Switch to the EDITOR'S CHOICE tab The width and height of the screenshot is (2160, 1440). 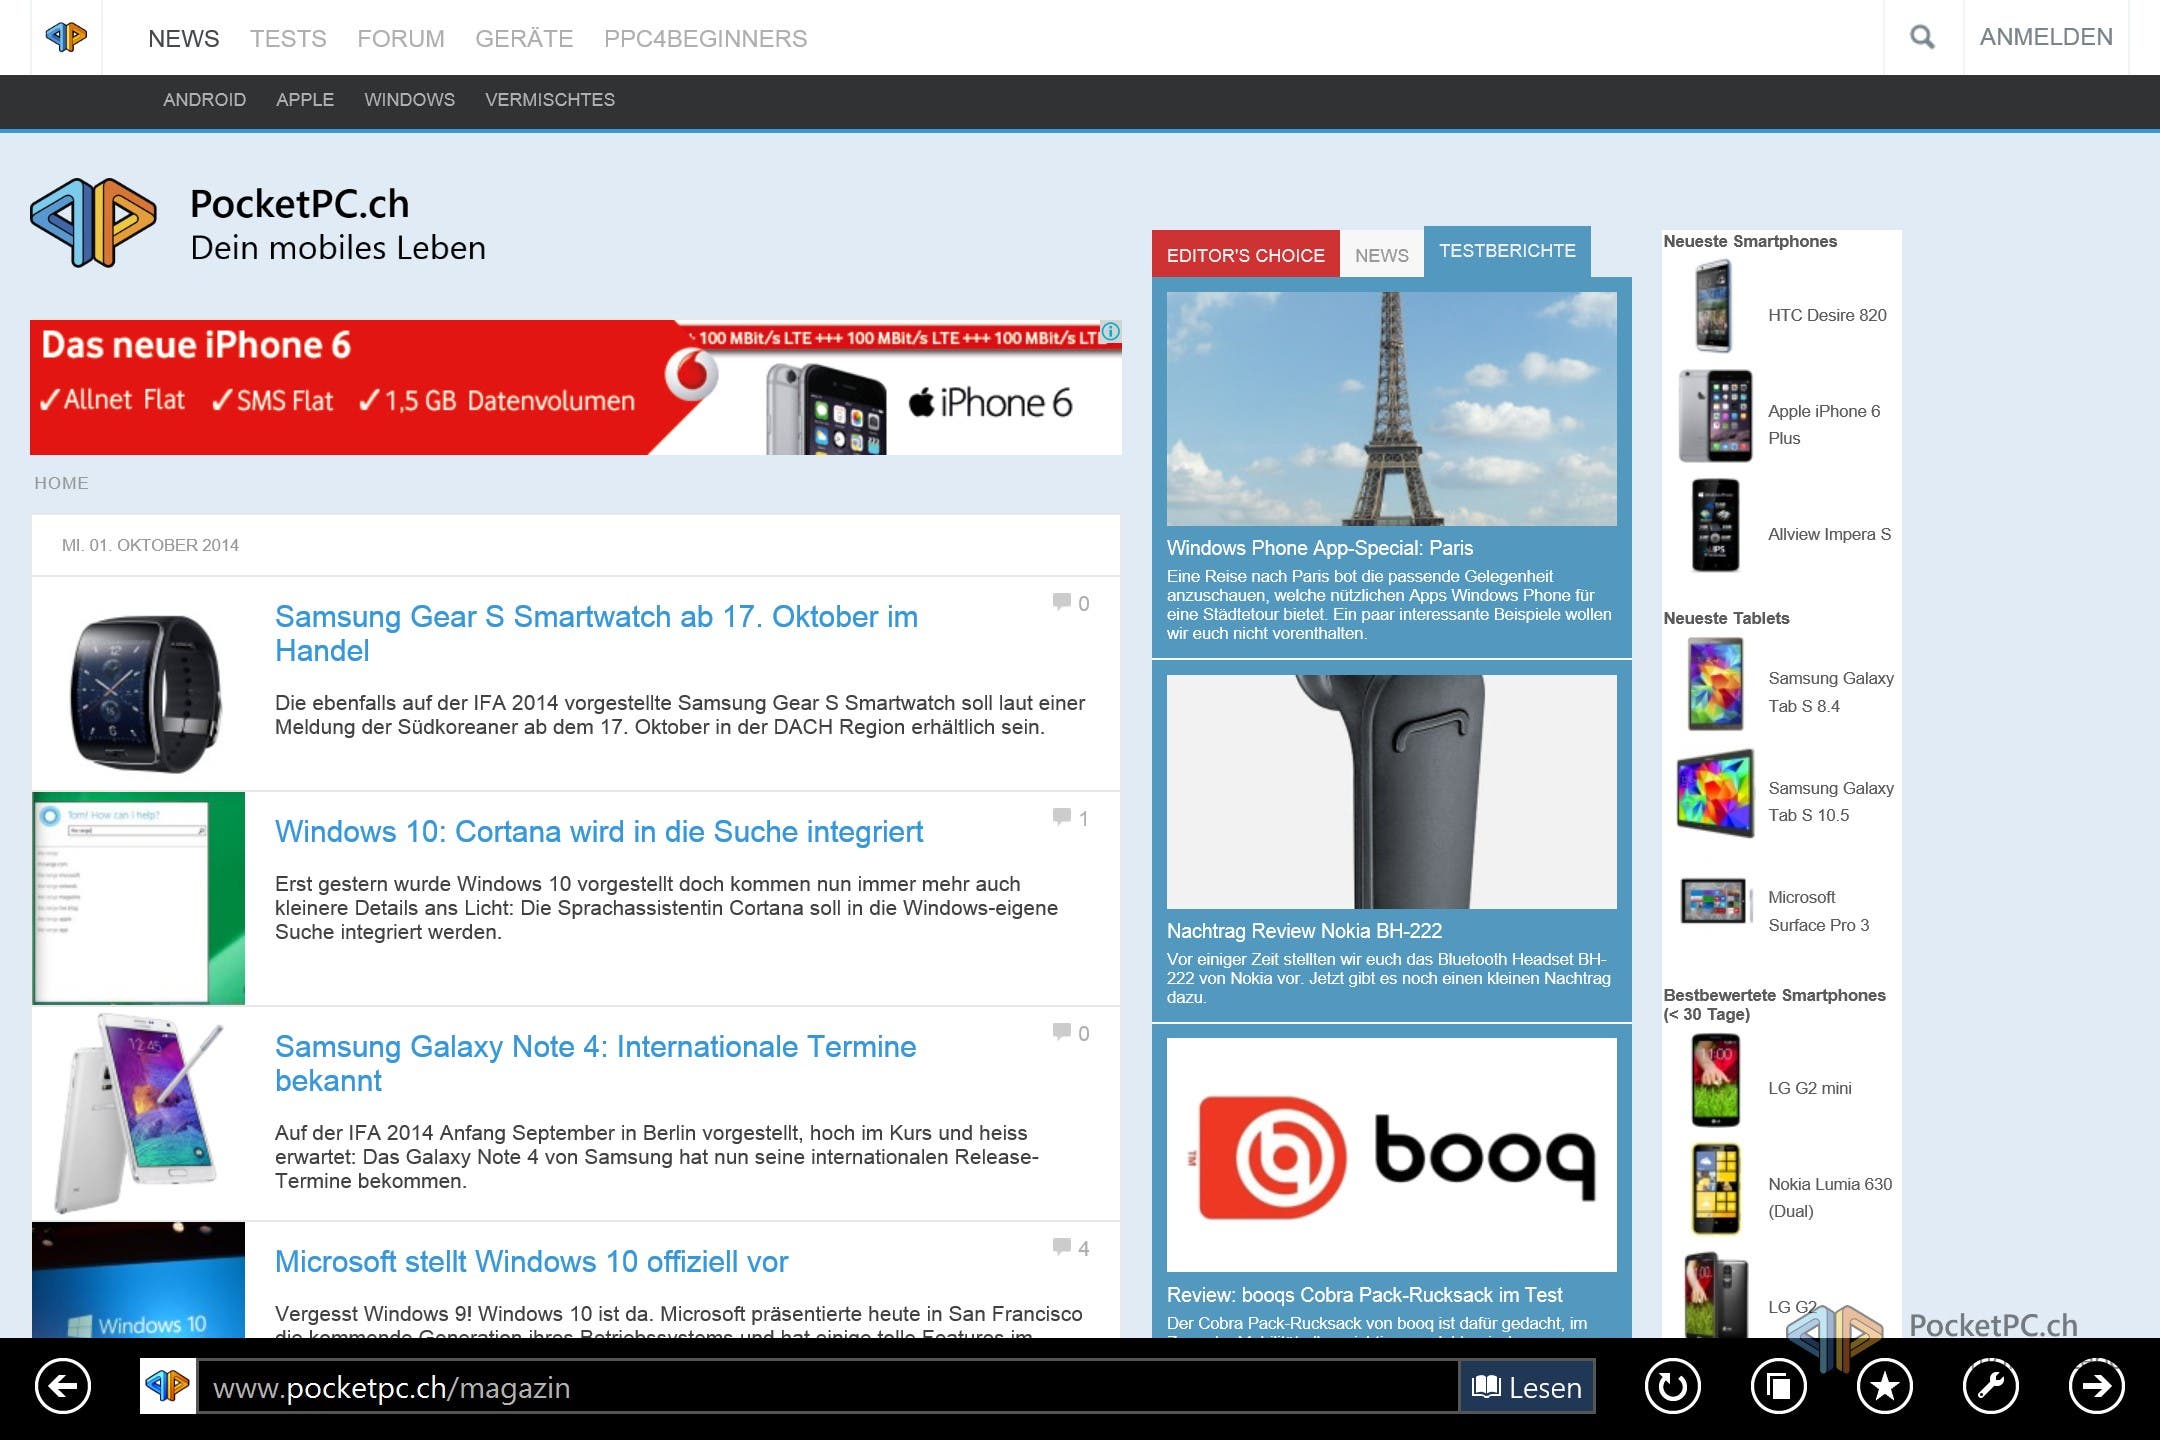(1245, 255)
